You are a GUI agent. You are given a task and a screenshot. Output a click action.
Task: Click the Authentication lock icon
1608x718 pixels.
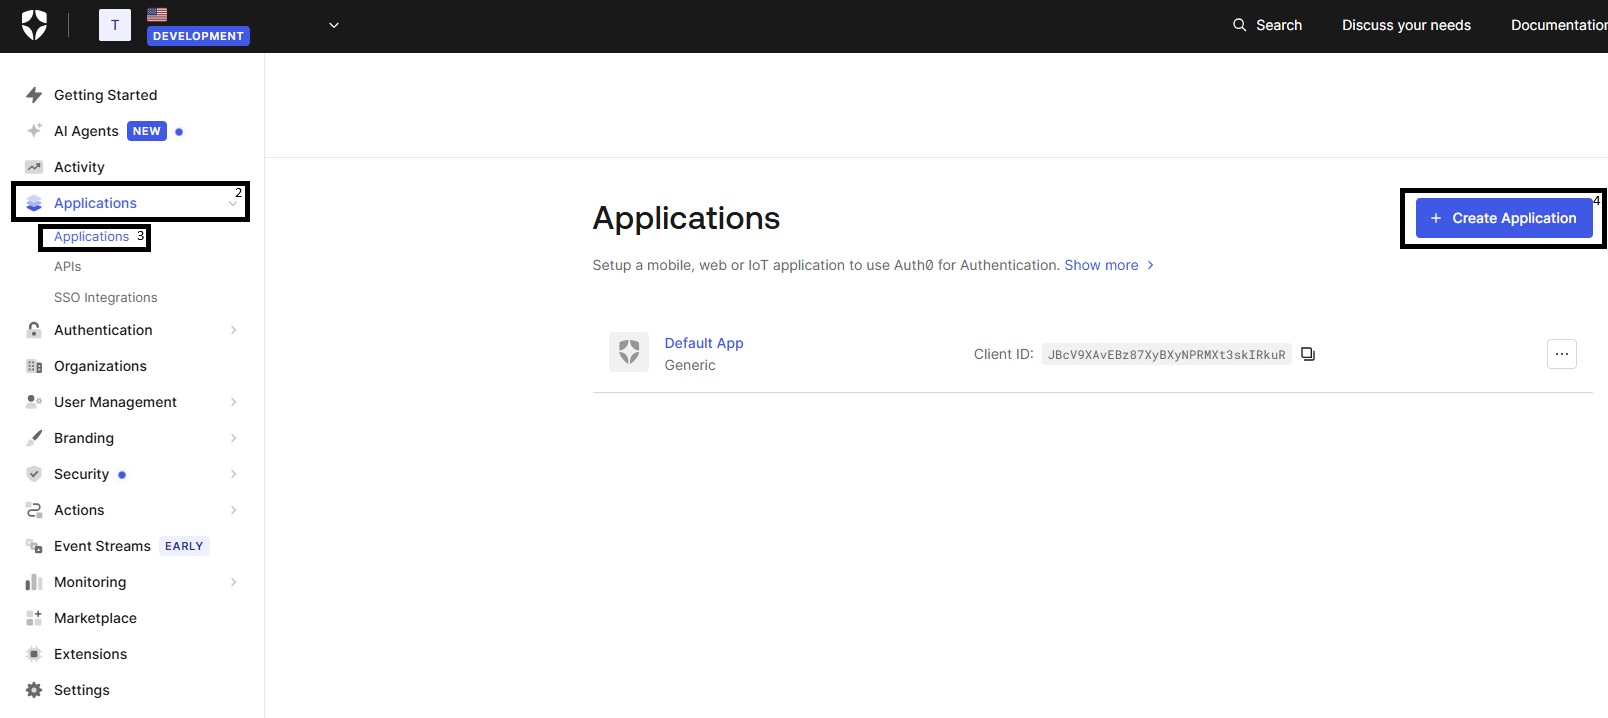[34, 330]
